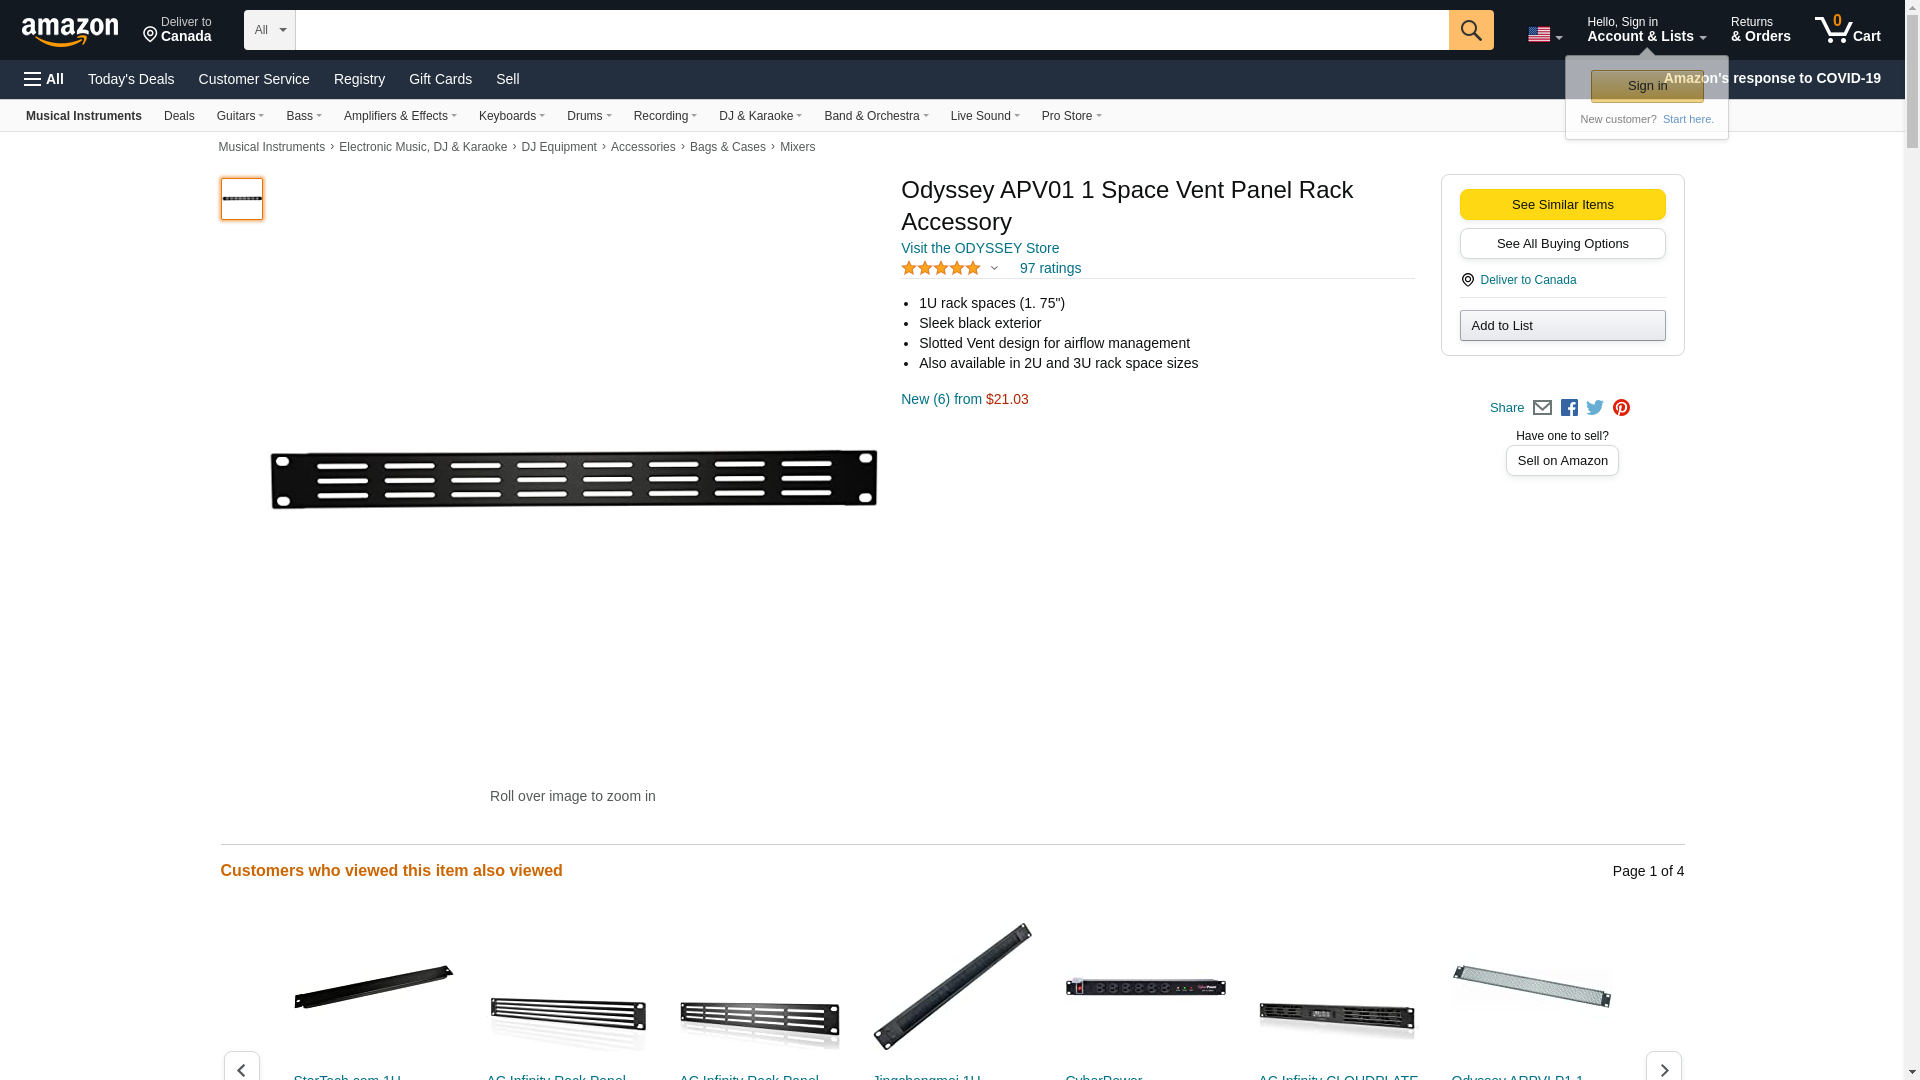Click into the Amazon search input field
1920x1080 pixels.
[871, 30]
